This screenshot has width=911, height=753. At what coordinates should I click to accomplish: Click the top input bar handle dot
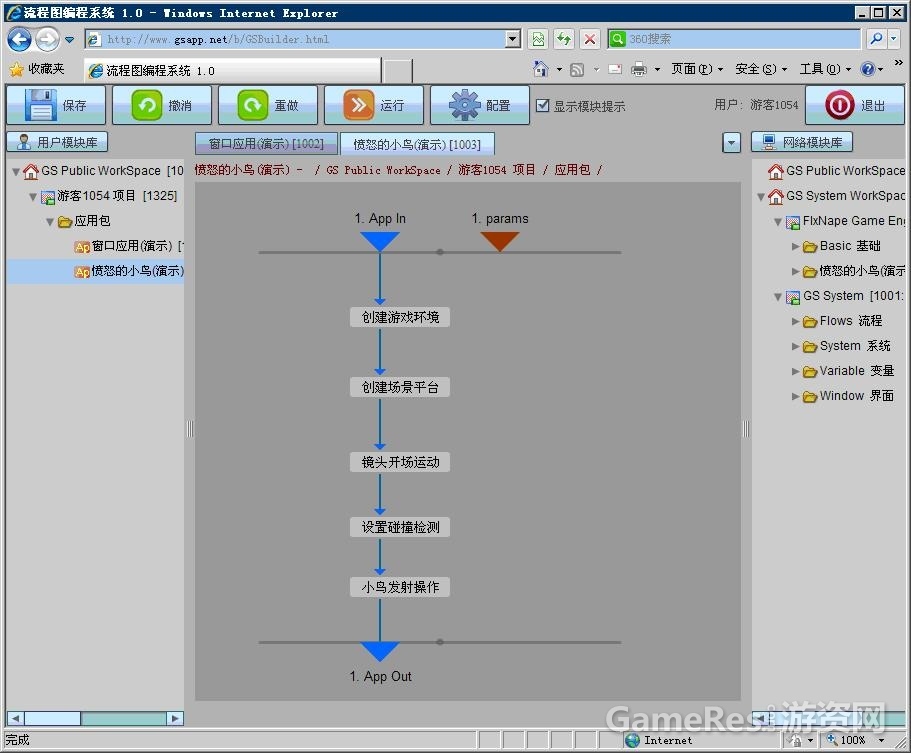(x=440, y=252)
